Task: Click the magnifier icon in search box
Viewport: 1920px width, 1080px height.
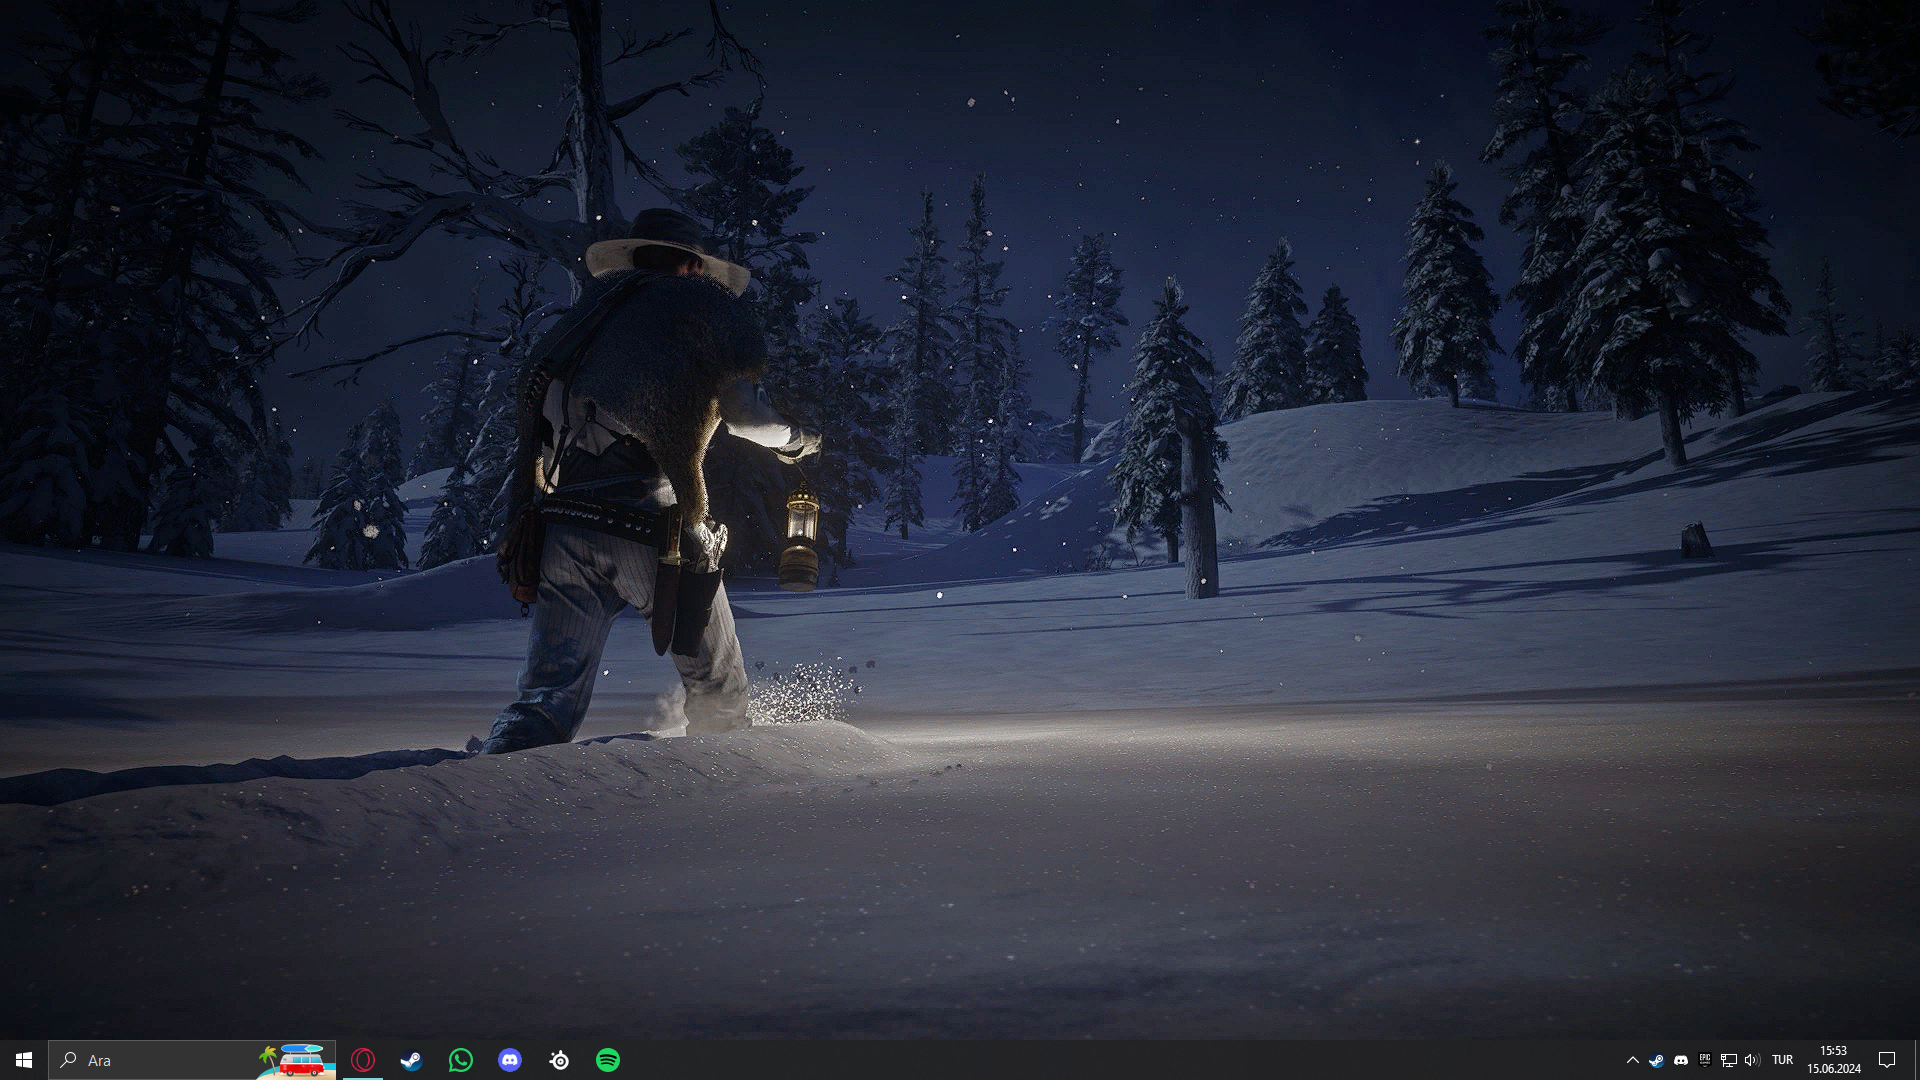Action: pos(69,1059)
